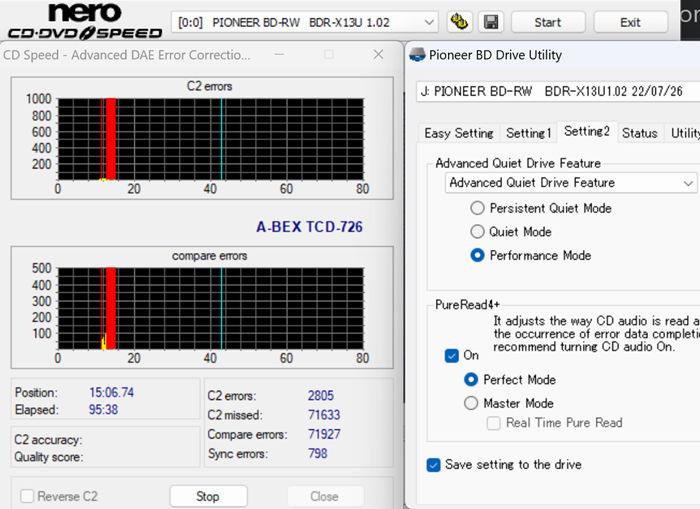This screenshot has height=509, width=700.
Task: Click the Start button in Nero
Action: click(548, 22)
